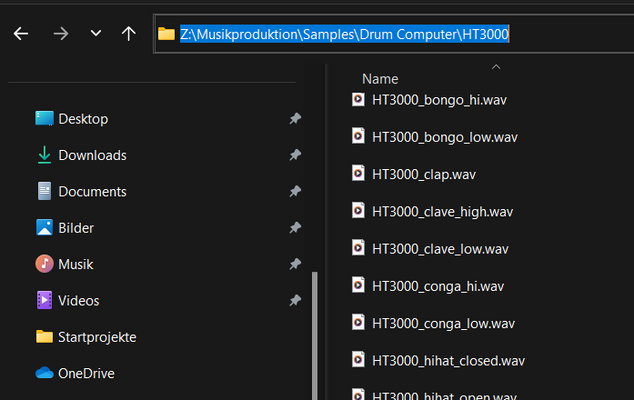Open OneDrive in sidebar
The height and width of the screenshot is (400, 634).
click(x=75, y=374)
